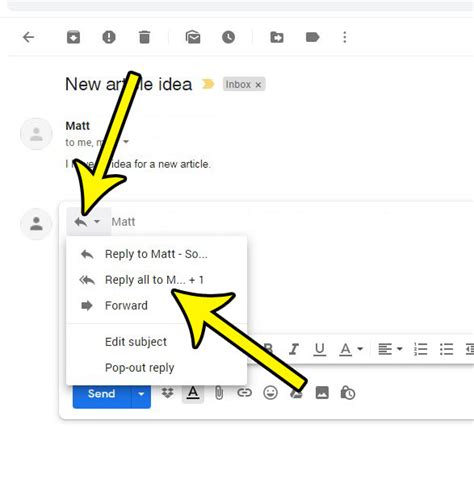Click the Inbox label chip
This screenshot has height=499, width=474.
tap(244, 84)
